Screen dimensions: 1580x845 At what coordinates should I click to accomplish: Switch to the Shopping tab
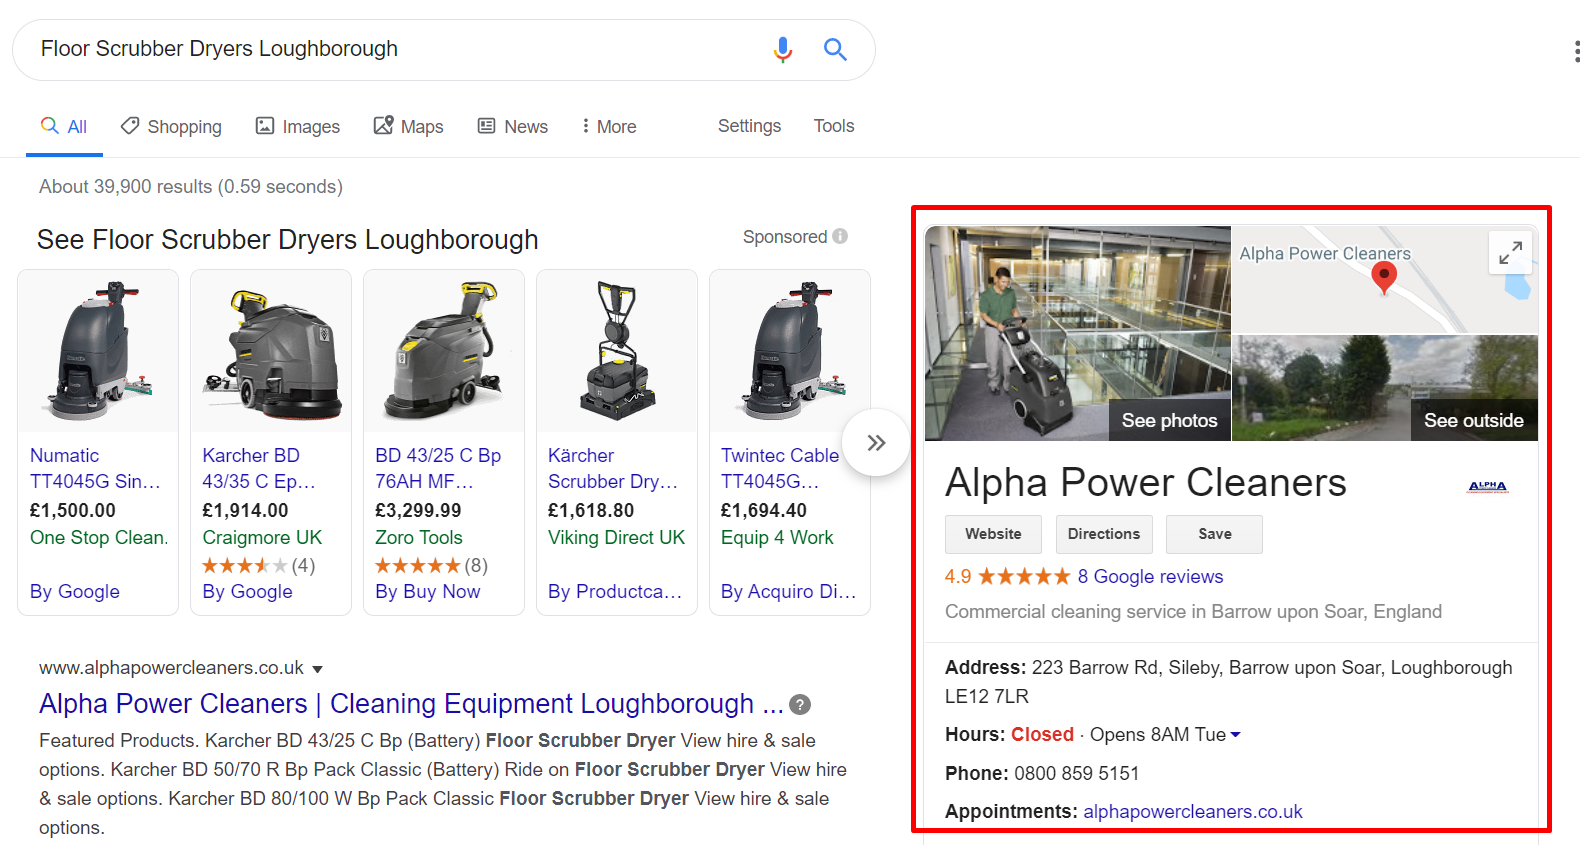(x=171, y=127)
